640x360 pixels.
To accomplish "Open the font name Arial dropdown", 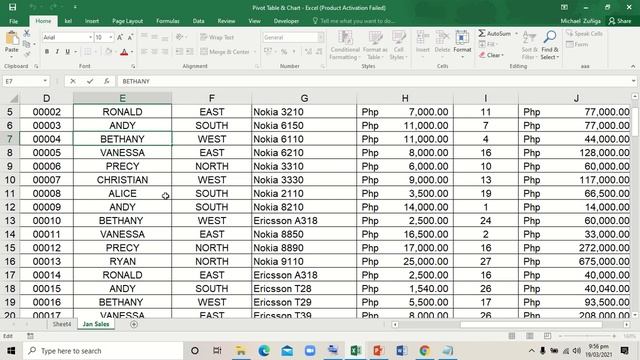I will pyautogui.click(x=90, y=37).
